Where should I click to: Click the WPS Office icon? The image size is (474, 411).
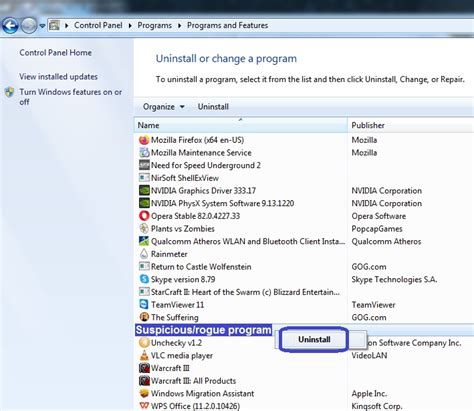click(x=144, y=406)
